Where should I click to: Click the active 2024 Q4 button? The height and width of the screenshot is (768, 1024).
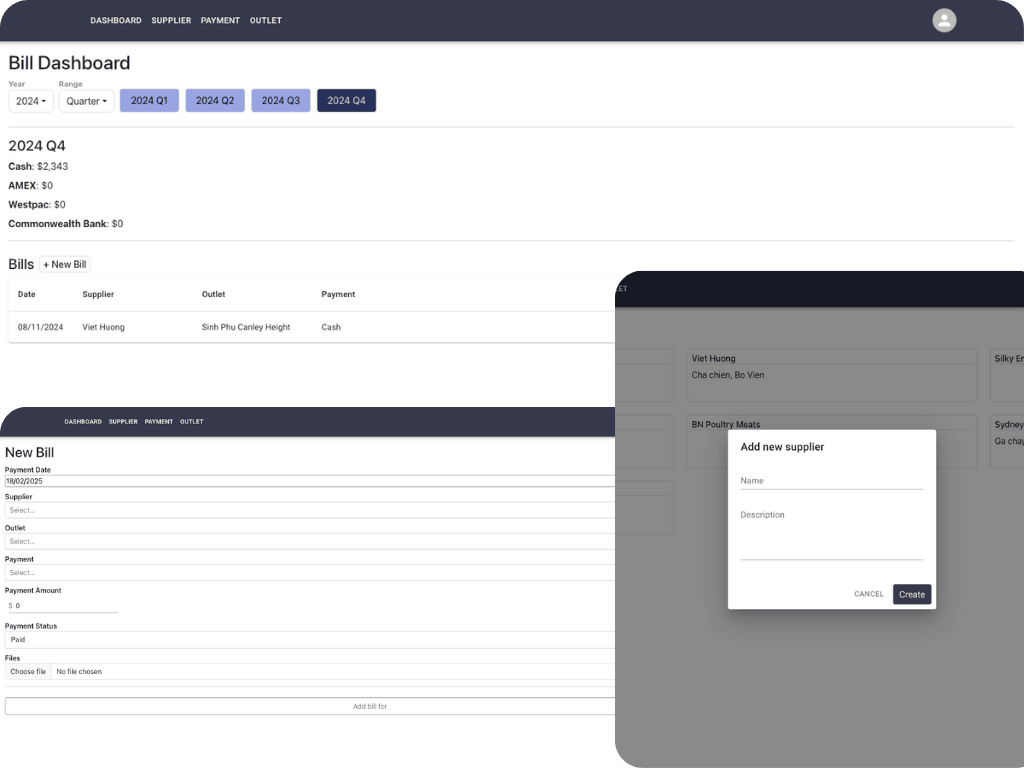(x=346, y=101)
